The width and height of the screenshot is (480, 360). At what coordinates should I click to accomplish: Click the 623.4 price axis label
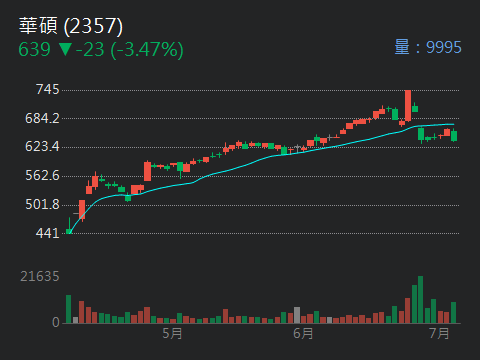(x=42, y=147)
